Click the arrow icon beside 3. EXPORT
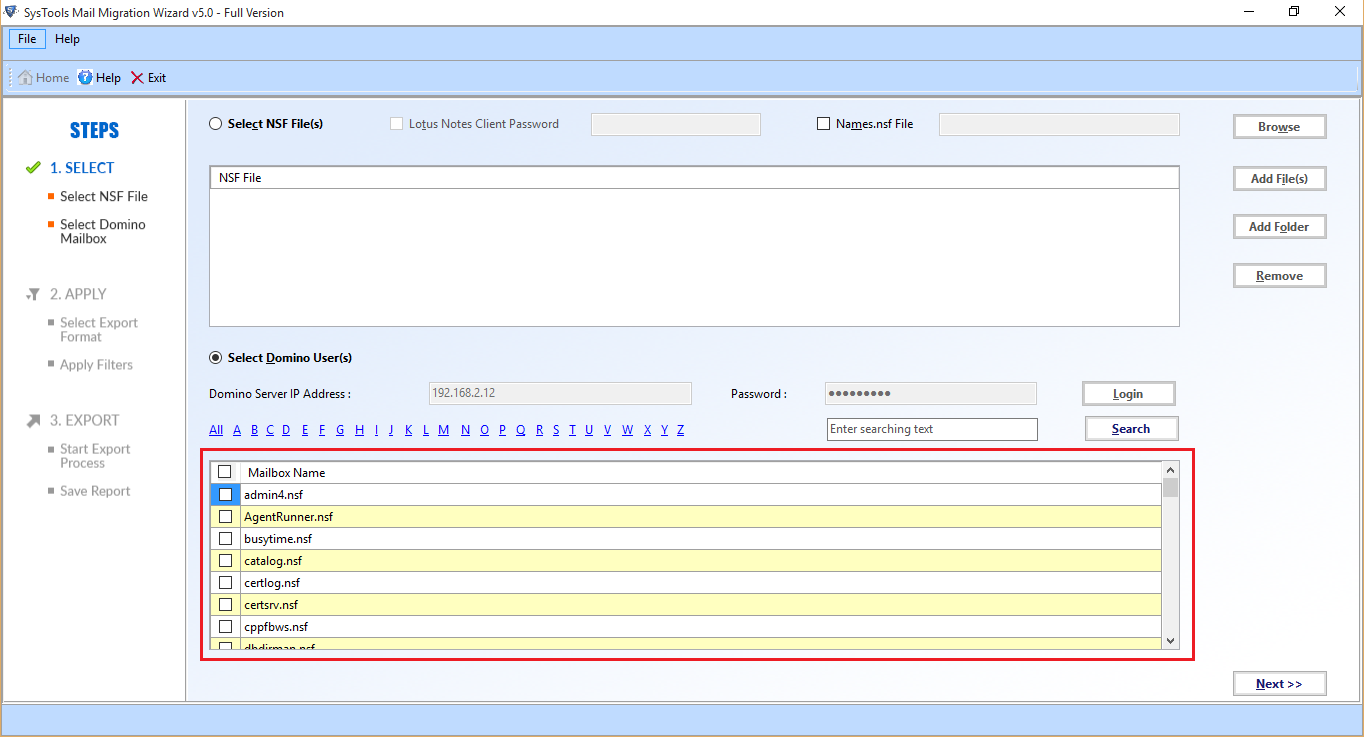The image size is (1364, 737). point(33,420)
